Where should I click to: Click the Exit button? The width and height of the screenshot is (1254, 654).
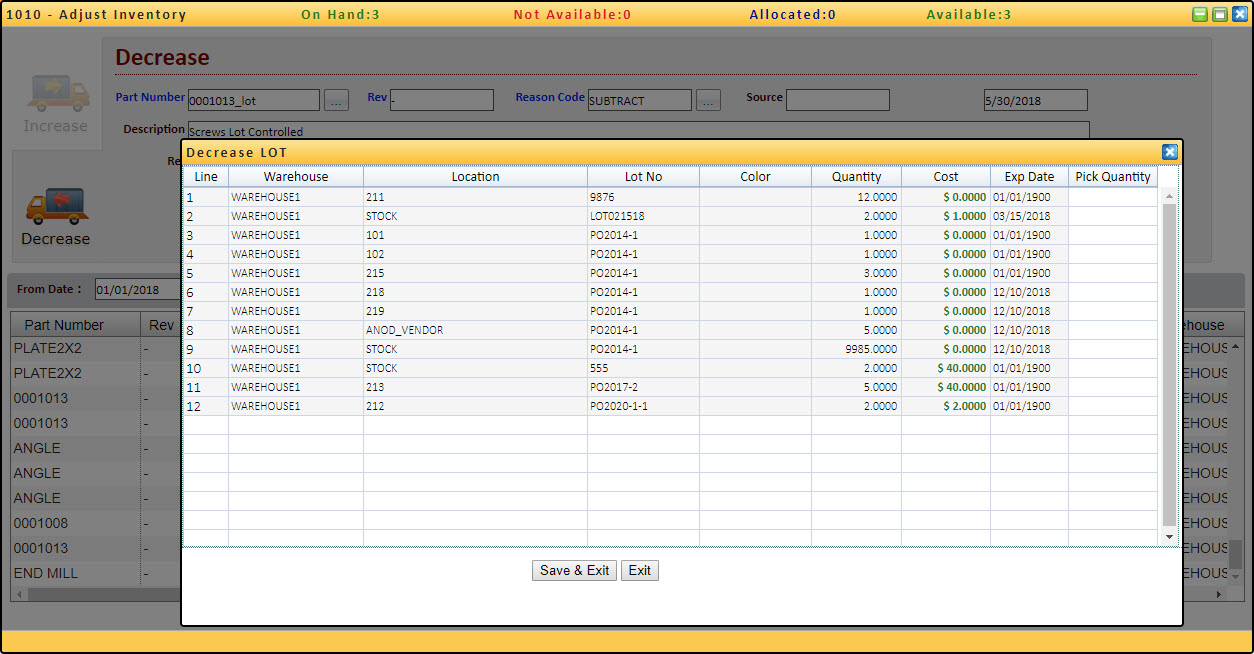[640, 570]
